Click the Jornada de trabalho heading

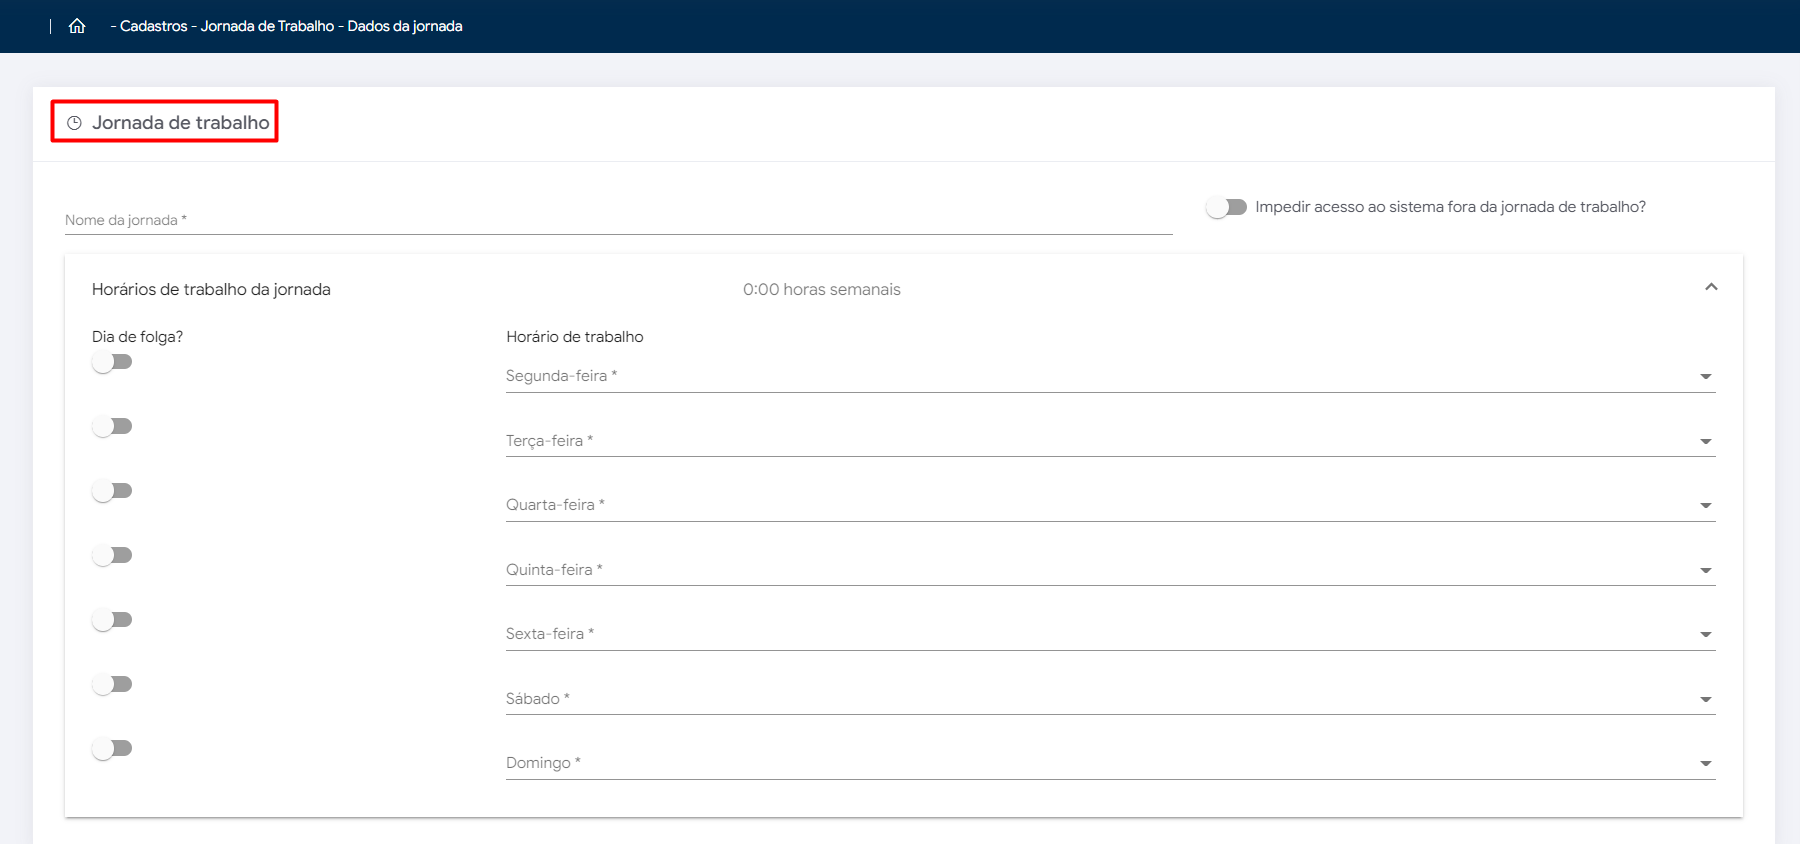coord(180,123)
